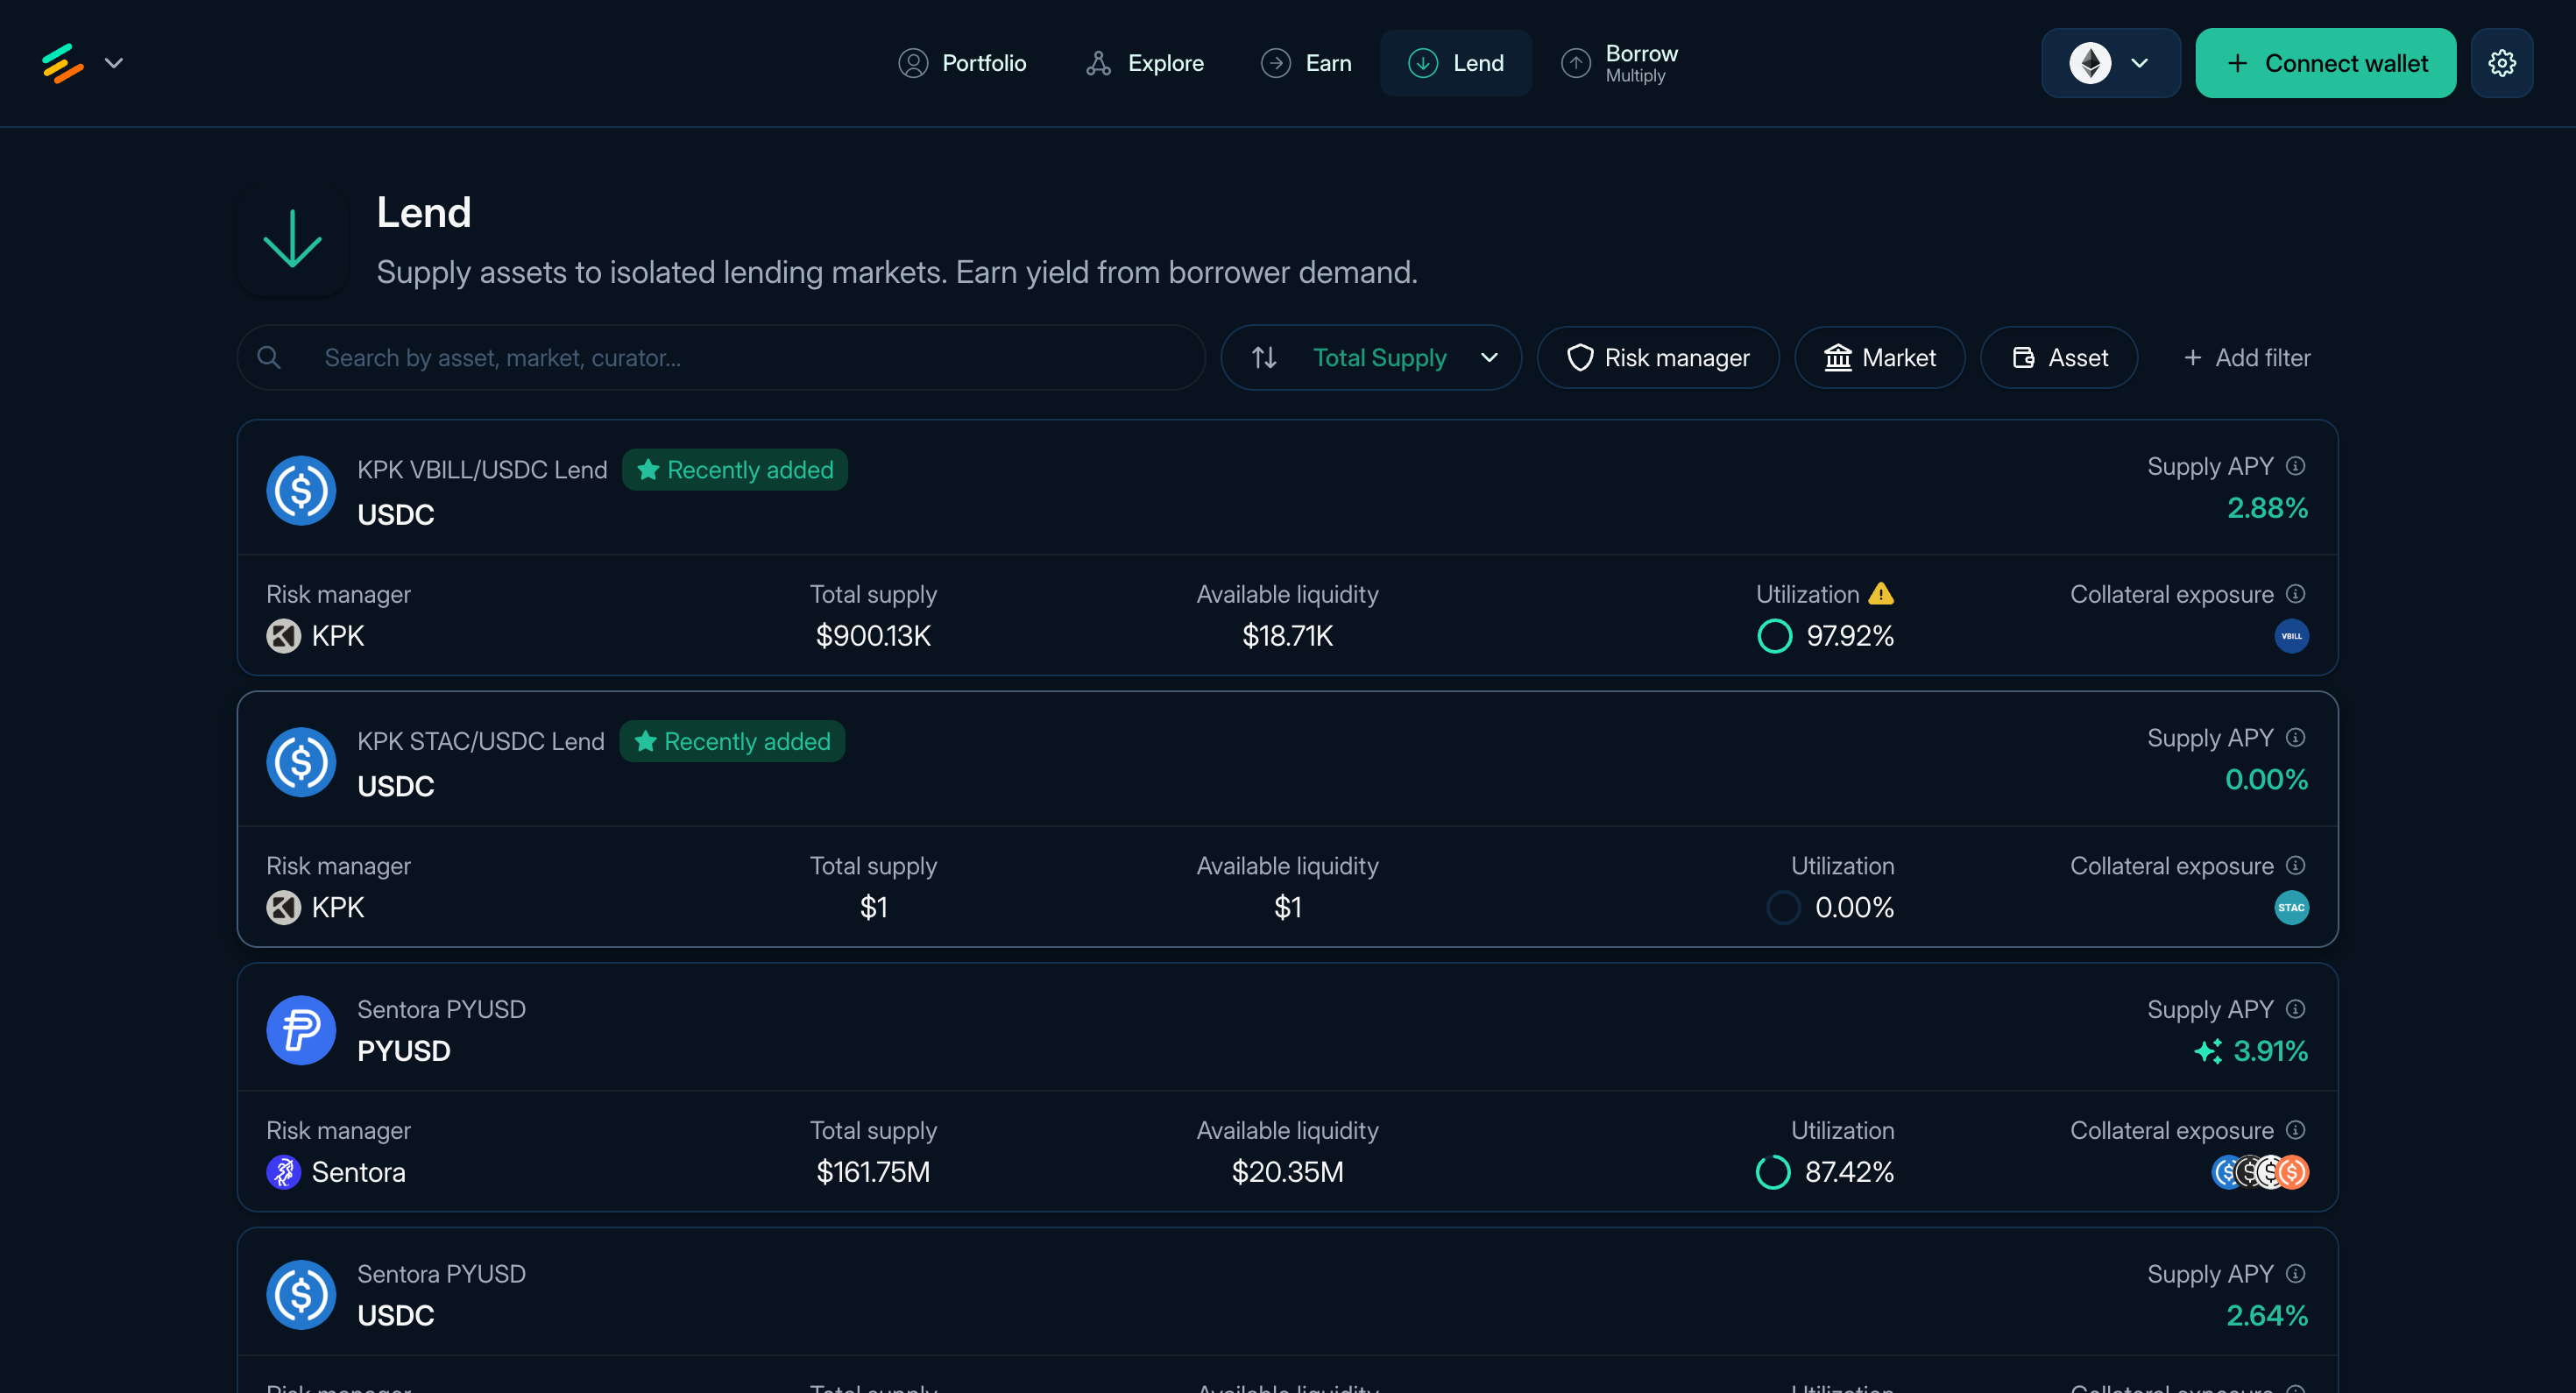Click the USDC icon of Sentora PYUSD USDC card
This screenshot has height=1393, width=2576.
tap(301, 1294)
